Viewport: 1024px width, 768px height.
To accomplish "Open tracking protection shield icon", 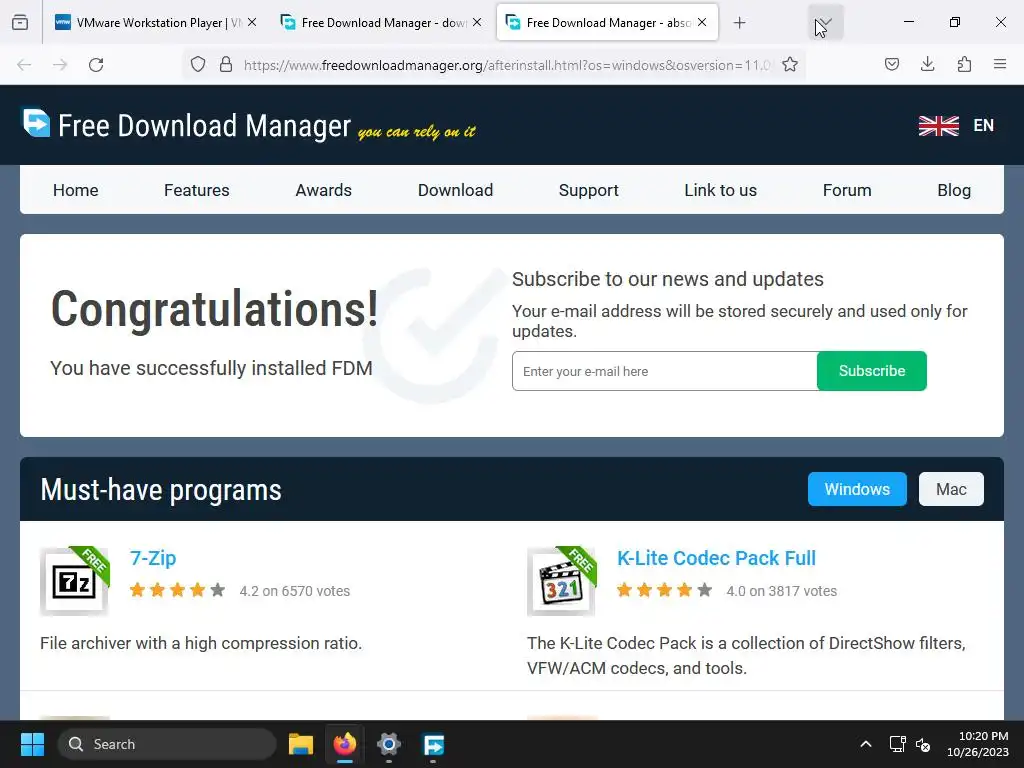I will [198, 65].
